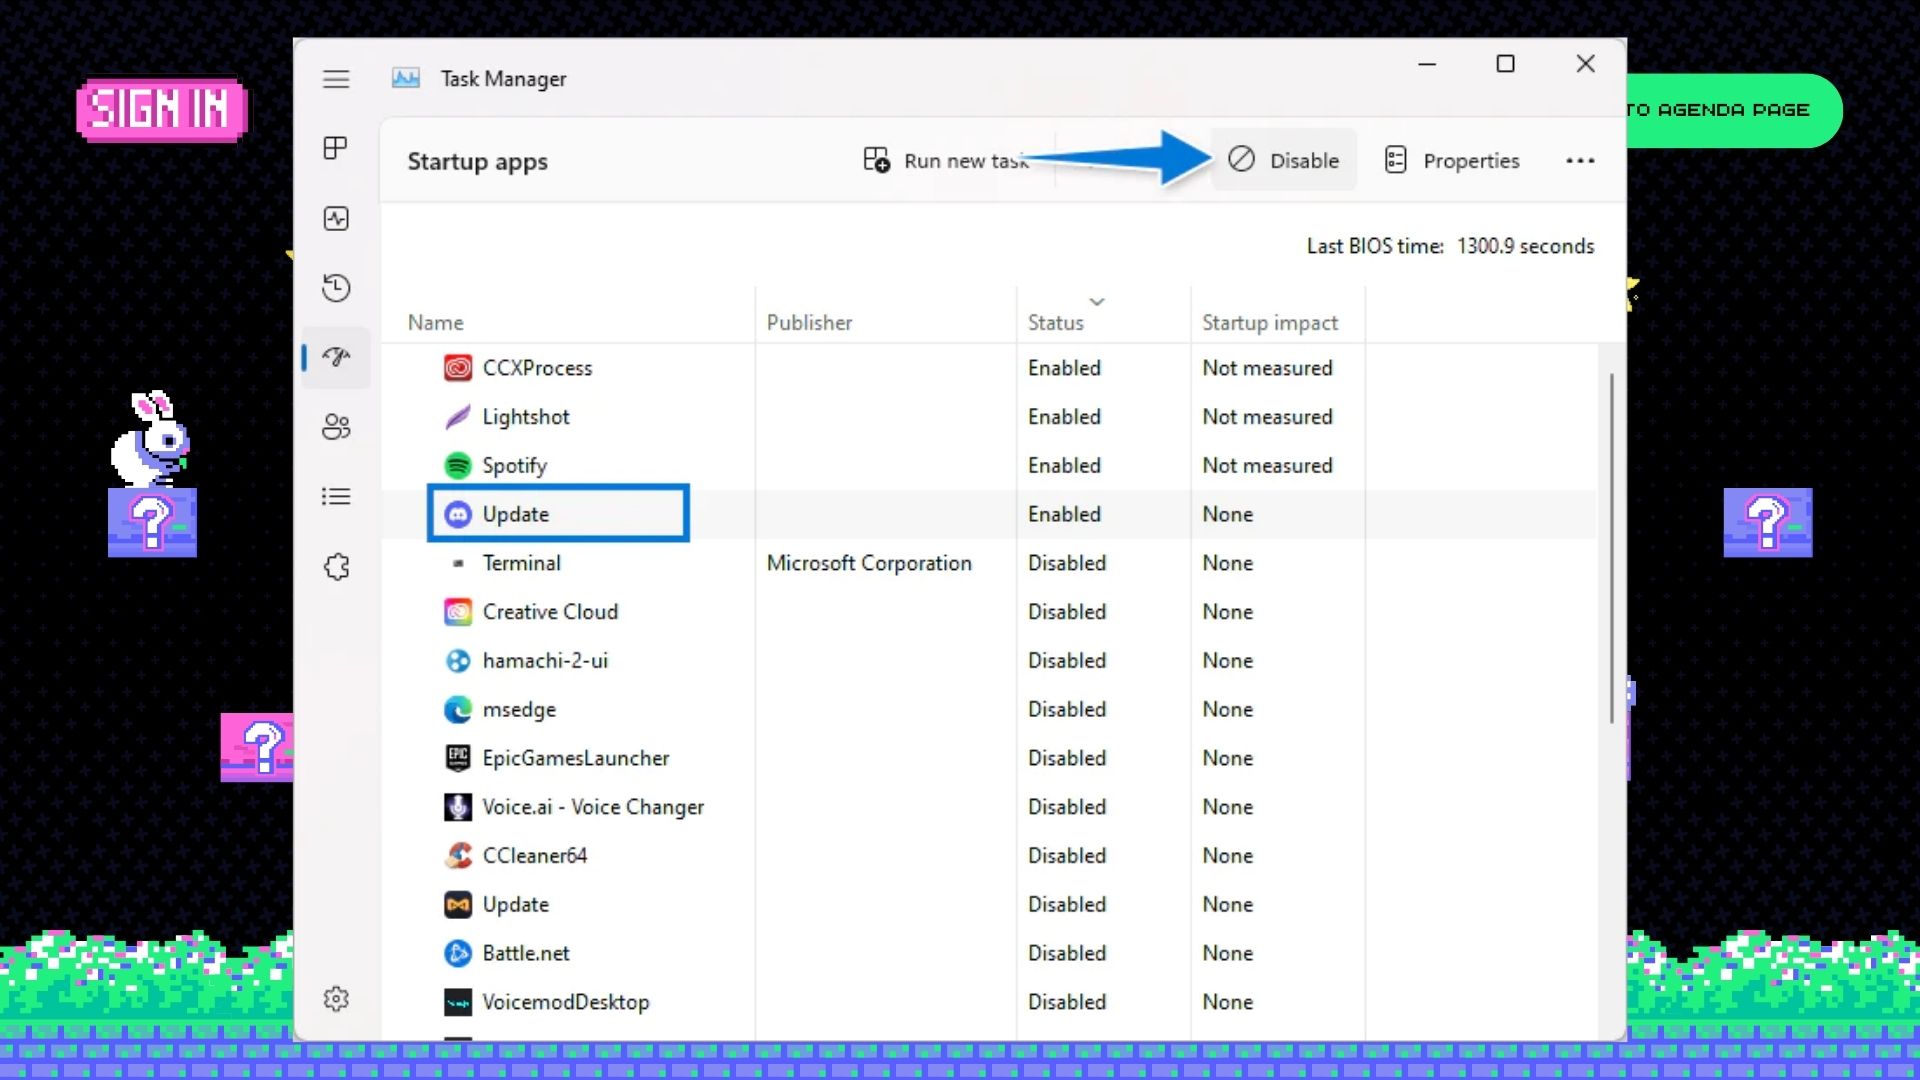The height and width of the screenshot is (1080, 1920).
Task: Select the CCXProcess row name
Action: click(x=537, y=368)
